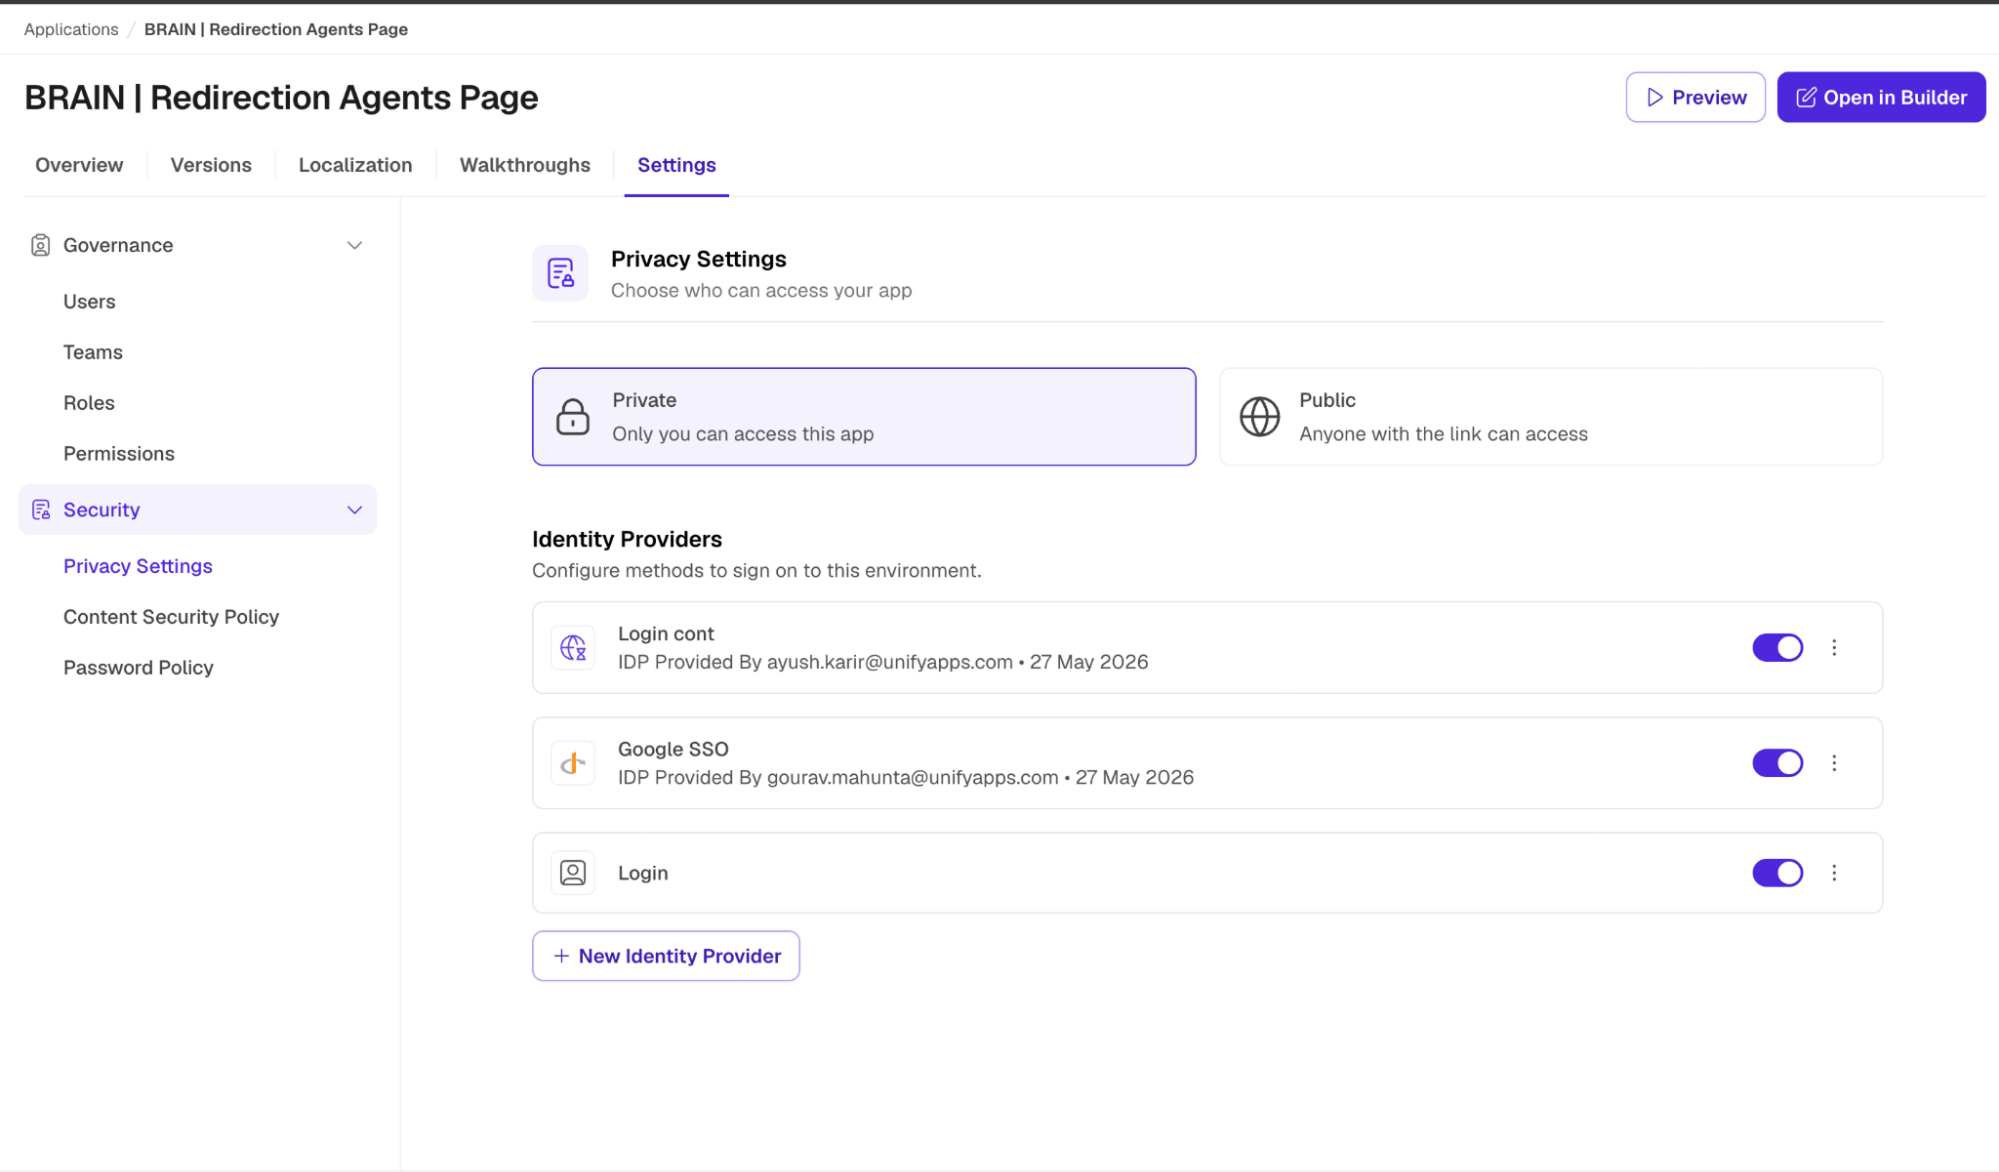Collapse the Security section chevron
This screenshot has width=1999, height=1172.
click(x=354, y=510)
